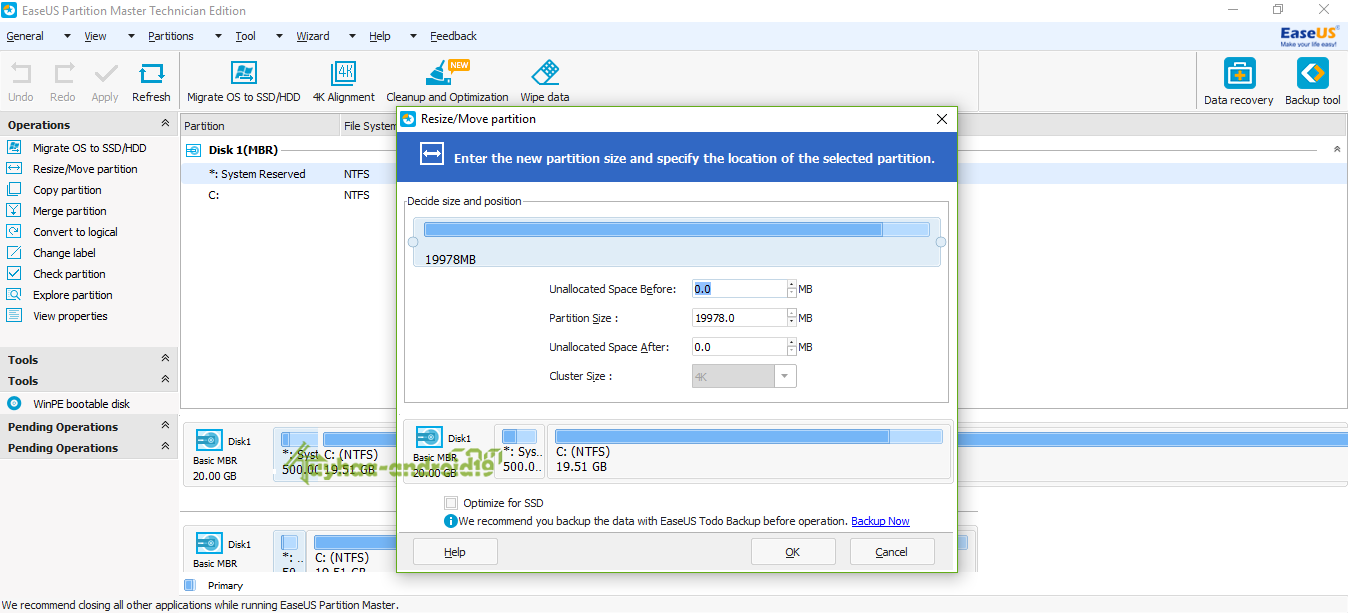Image resolution: width=1348 pixels, height=613 pixels.
Task: Click the Help button in dialog
Action: coord(455,552)
